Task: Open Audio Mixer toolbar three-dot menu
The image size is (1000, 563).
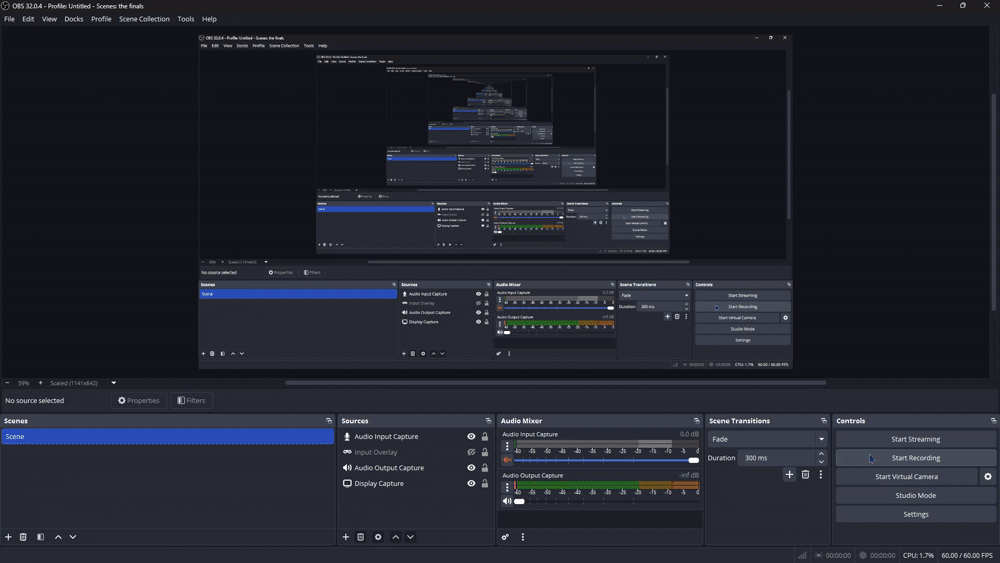Action: (x=522, y=537)
